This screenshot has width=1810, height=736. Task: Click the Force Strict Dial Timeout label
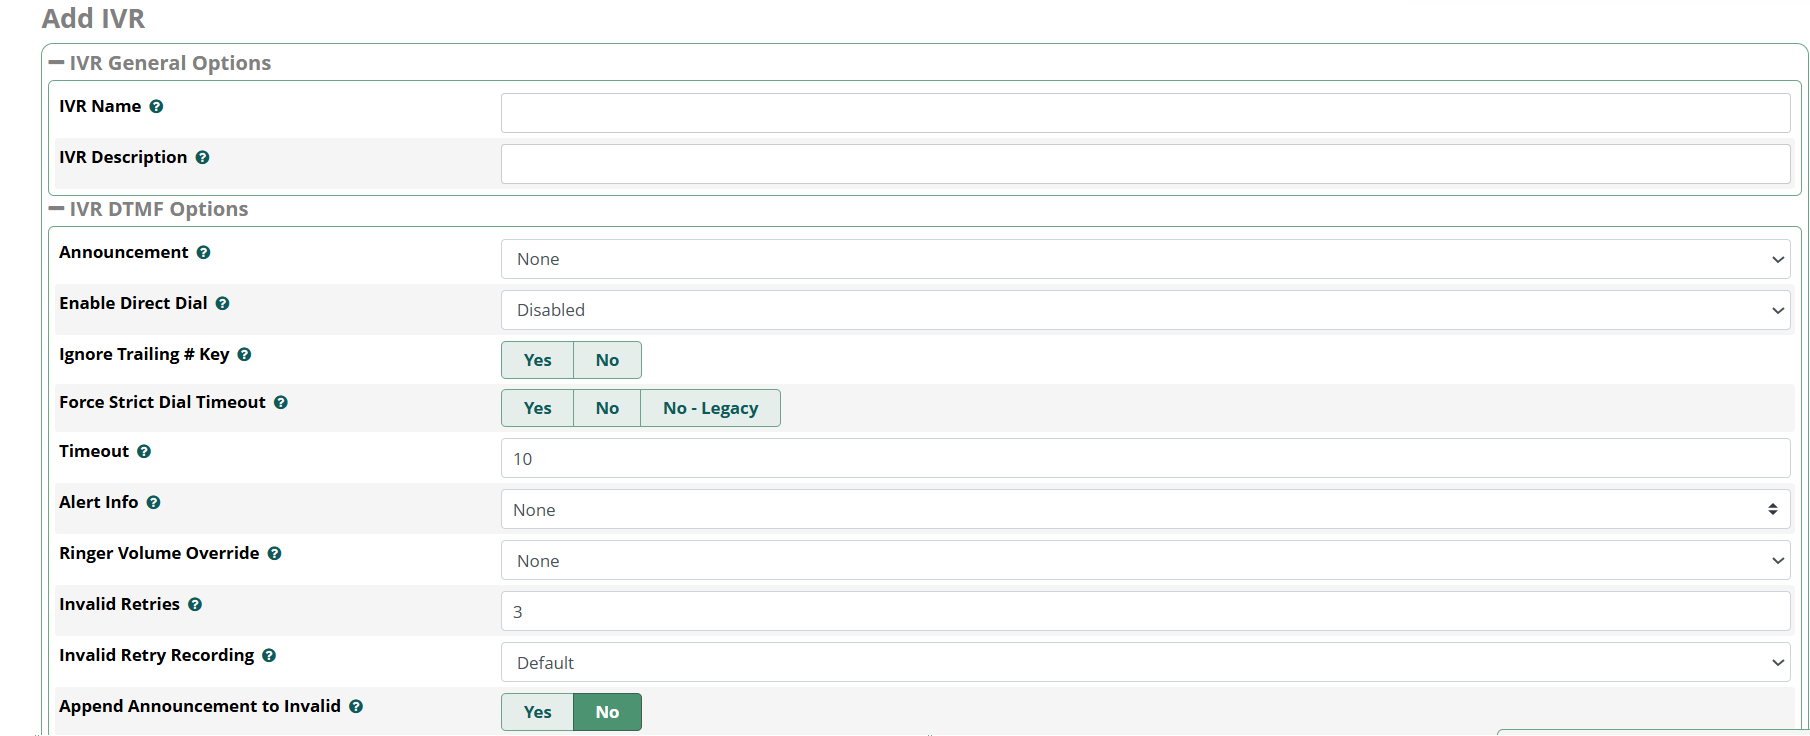162,402
